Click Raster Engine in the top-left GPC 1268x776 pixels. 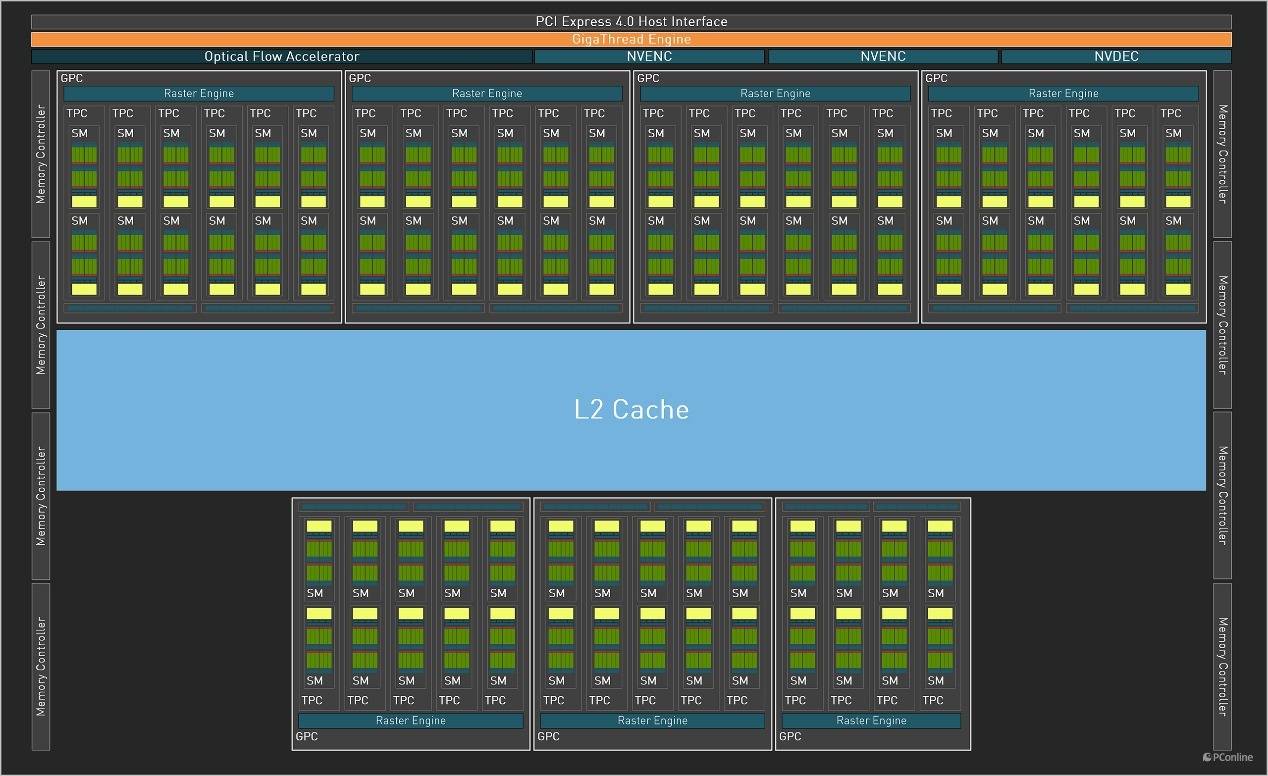pyautogui.click(x=199, y=93)
